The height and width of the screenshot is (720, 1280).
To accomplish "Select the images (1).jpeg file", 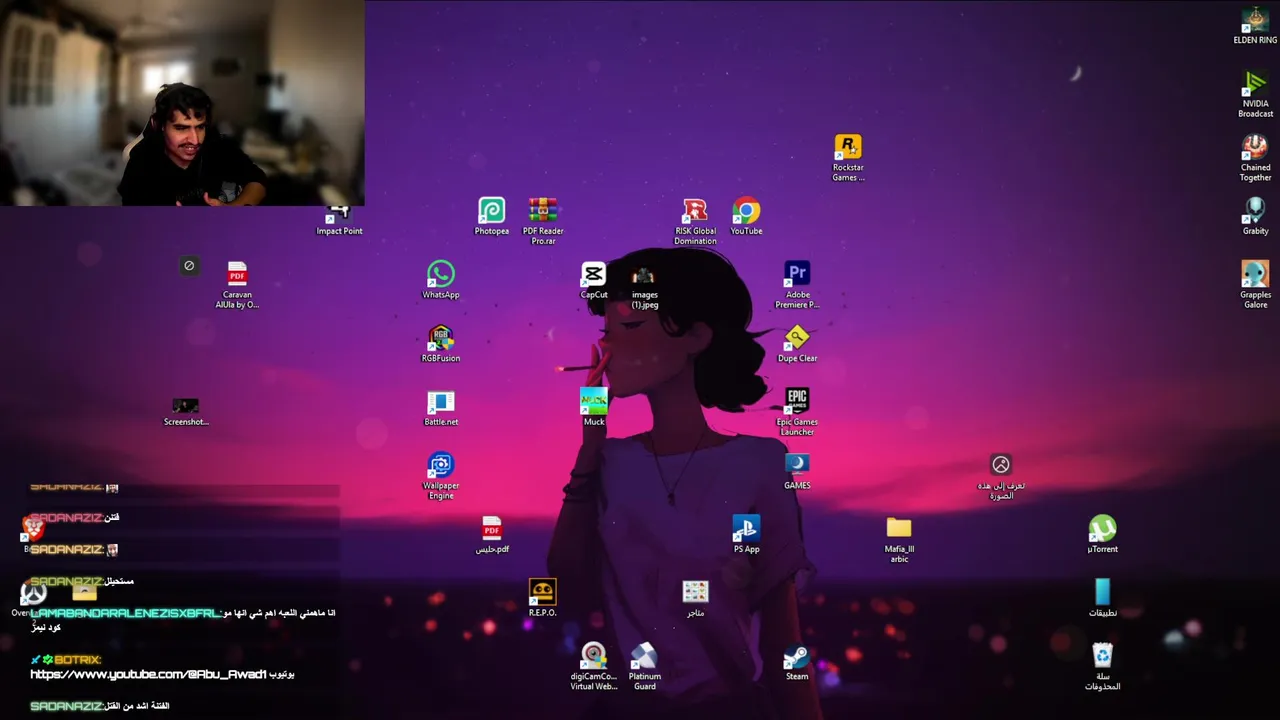I will [x=644, y=285].
